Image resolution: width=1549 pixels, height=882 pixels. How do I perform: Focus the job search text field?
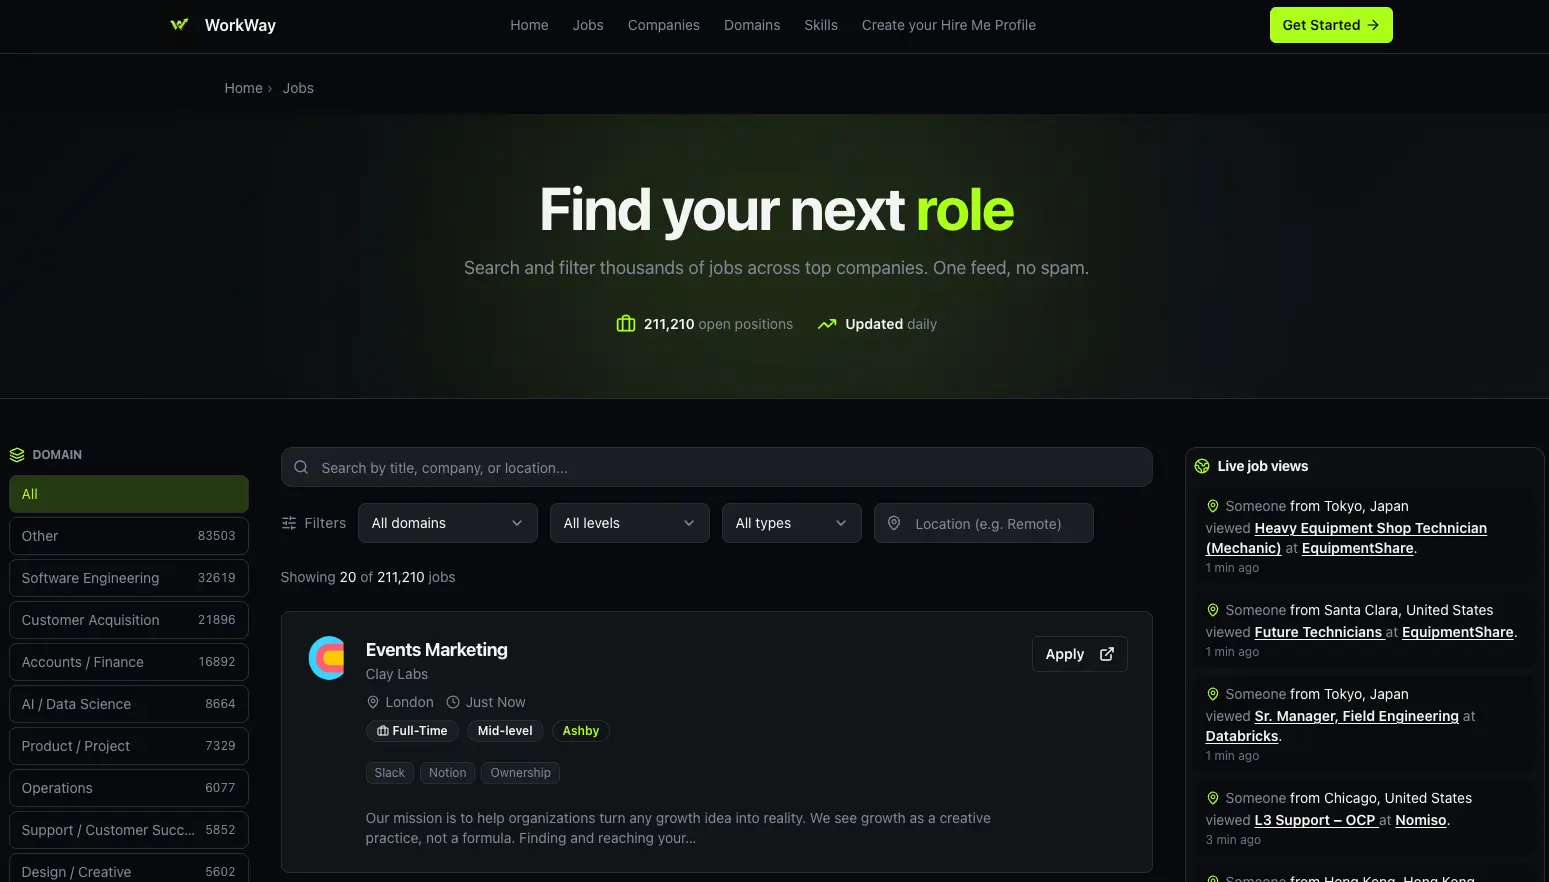(716, 467)
